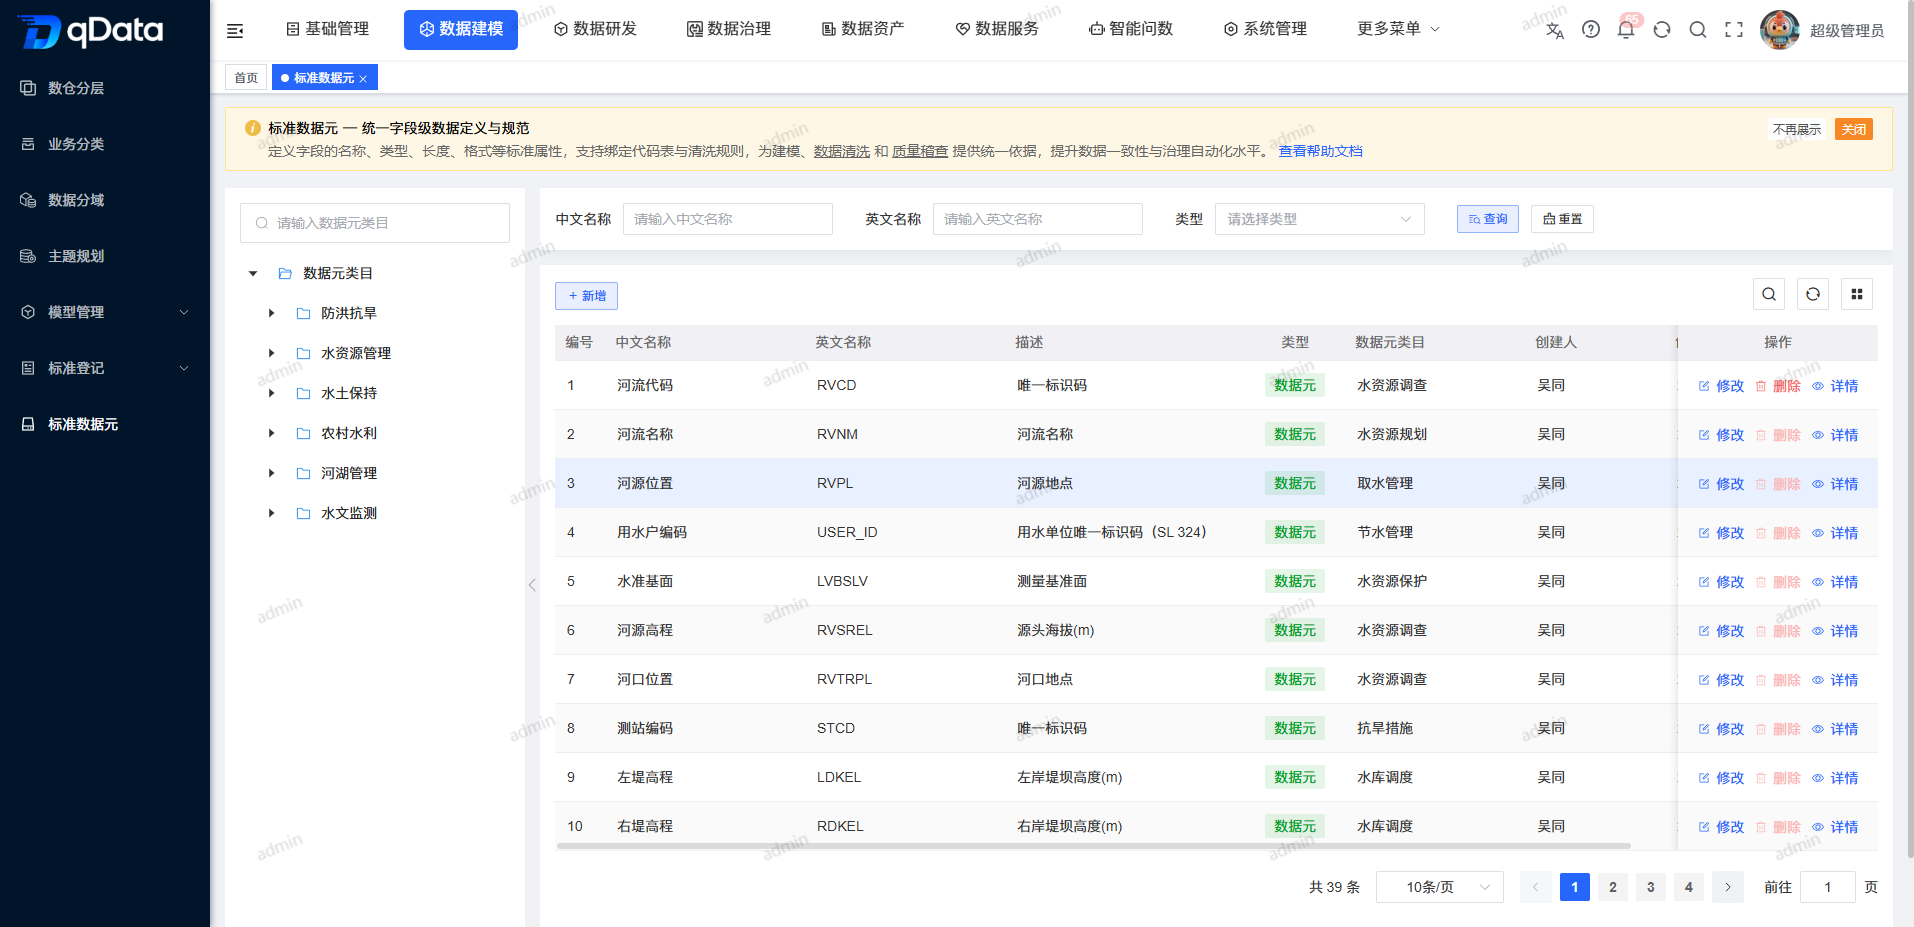Refresh the table data
Image resolution: width=1914 pixels, height=927 pixels.
[x=1813, y=294]
